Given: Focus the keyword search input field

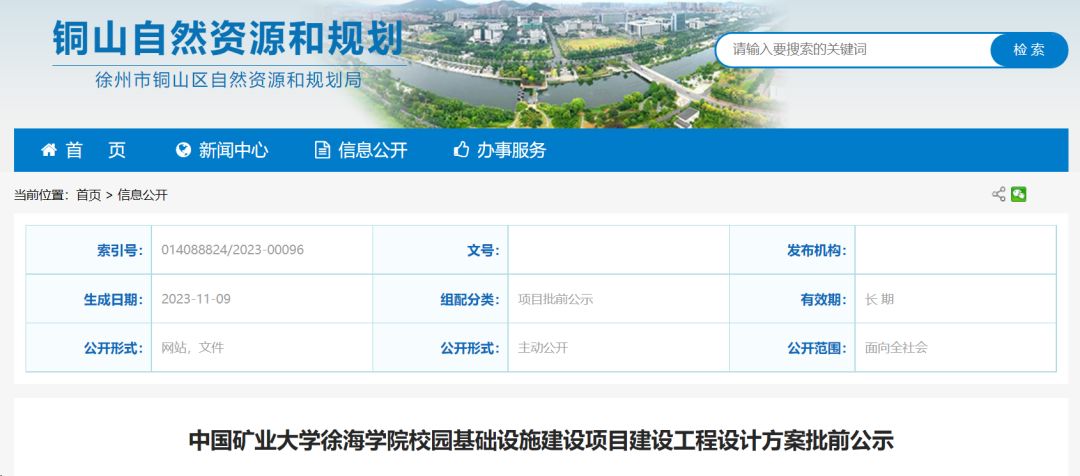Looking at the screenshot, I should click(x=854, y=50).
